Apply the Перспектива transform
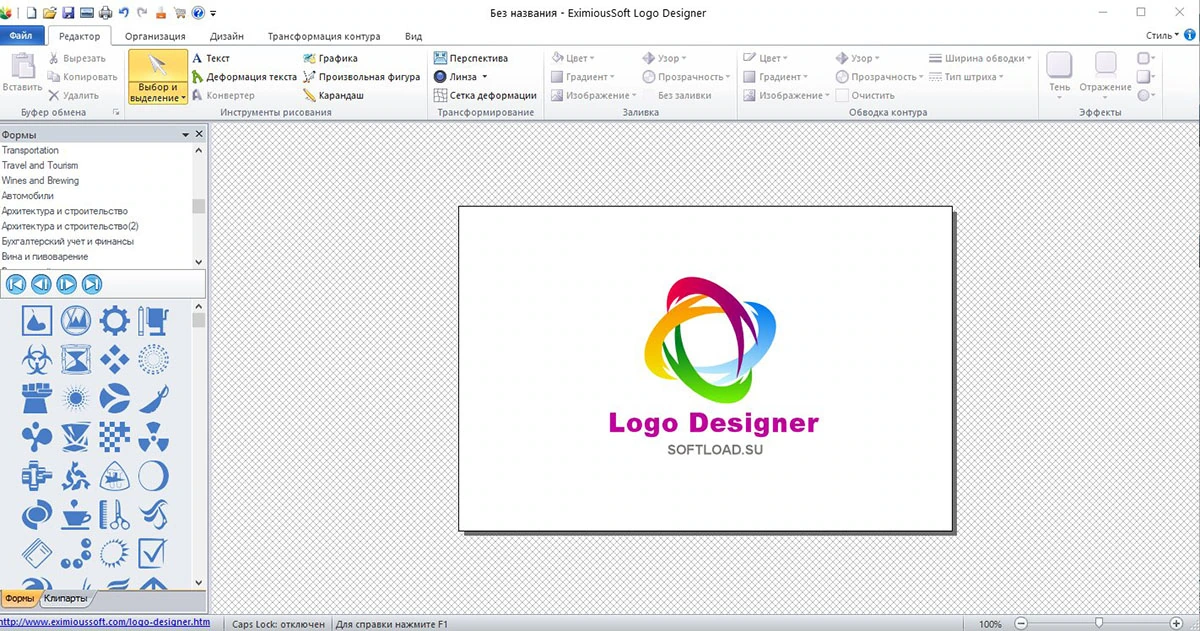1200x631 pixels. 471,58
